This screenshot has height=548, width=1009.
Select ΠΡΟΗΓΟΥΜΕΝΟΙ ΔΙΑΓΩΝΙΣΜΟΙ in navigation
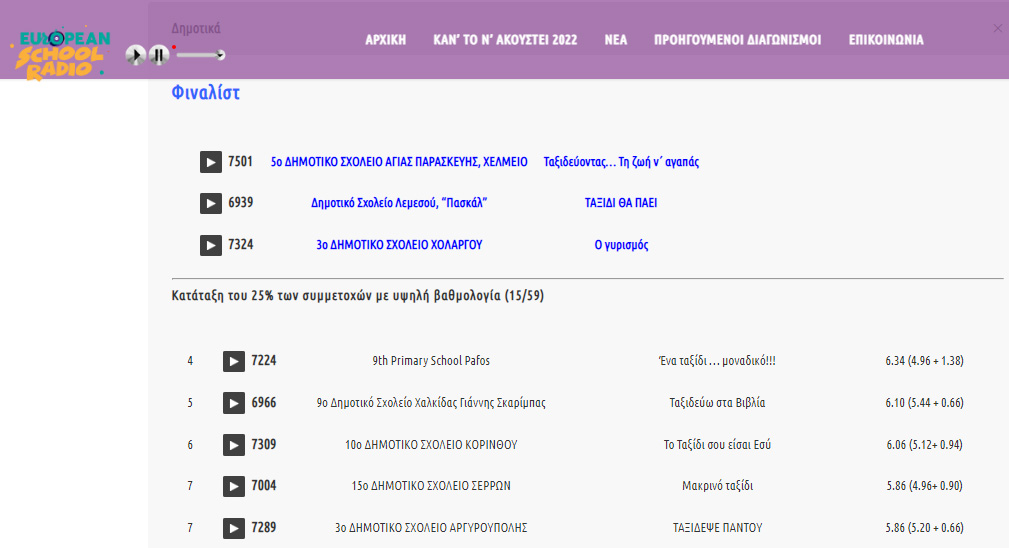pyautogui.click(x=737, y=41)
